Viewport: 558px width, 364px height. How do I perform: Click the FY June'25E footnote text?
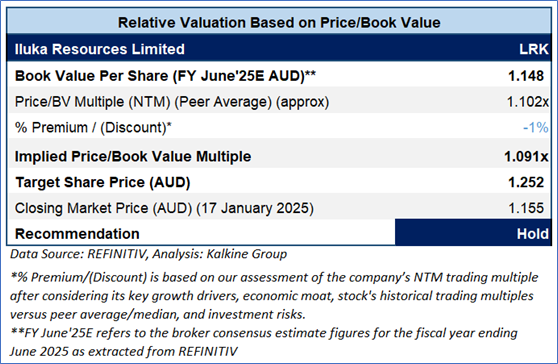pyautogui.click(x=264, y=342)
